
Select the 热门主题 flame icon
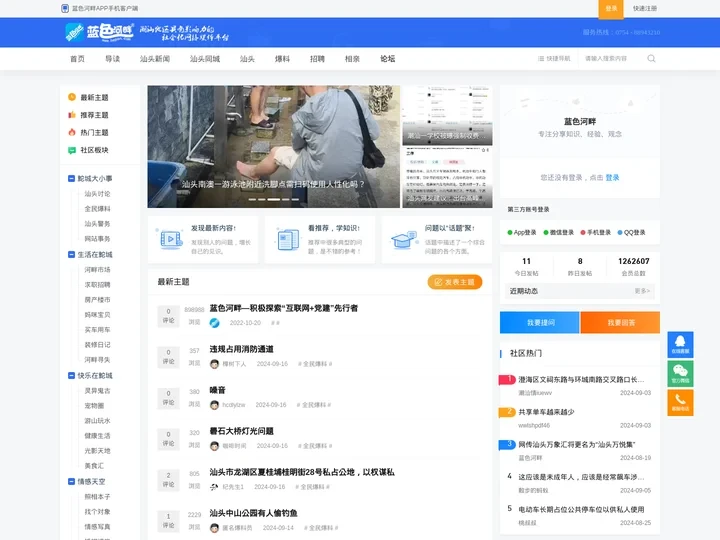pos(72,132)
